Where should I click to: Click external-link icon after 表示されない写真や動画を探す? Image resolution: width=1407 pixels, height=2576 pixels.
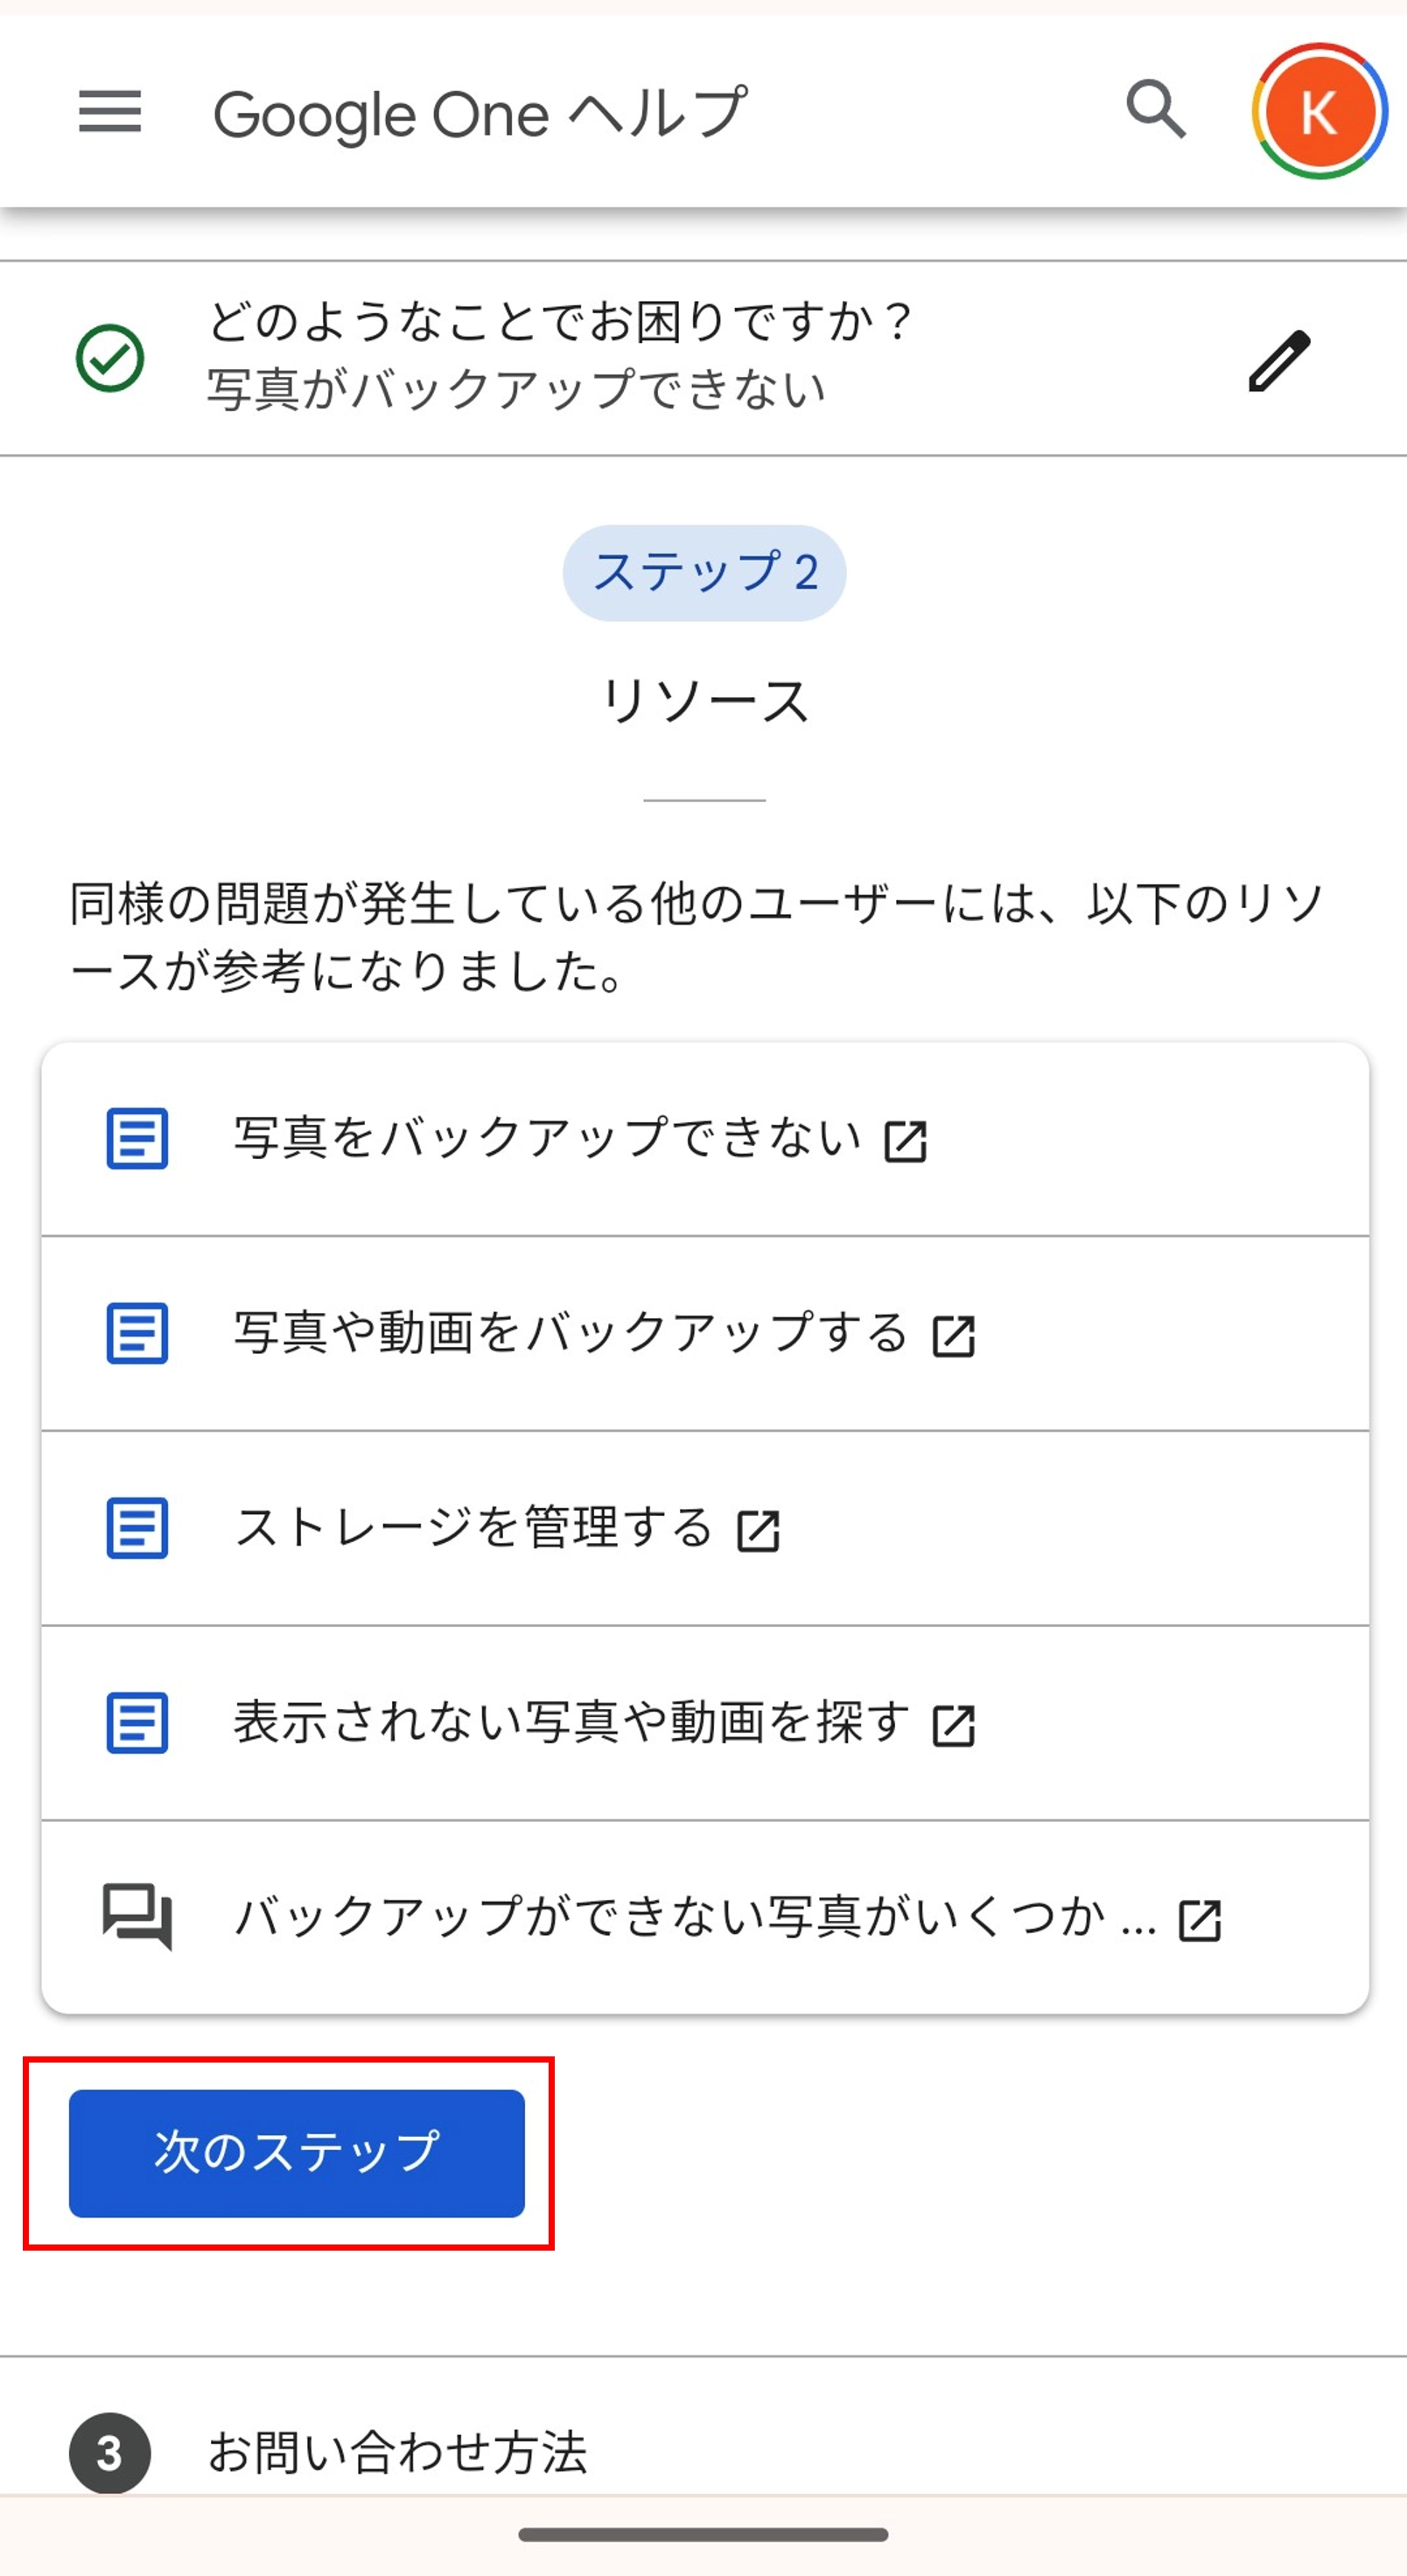953,1726
